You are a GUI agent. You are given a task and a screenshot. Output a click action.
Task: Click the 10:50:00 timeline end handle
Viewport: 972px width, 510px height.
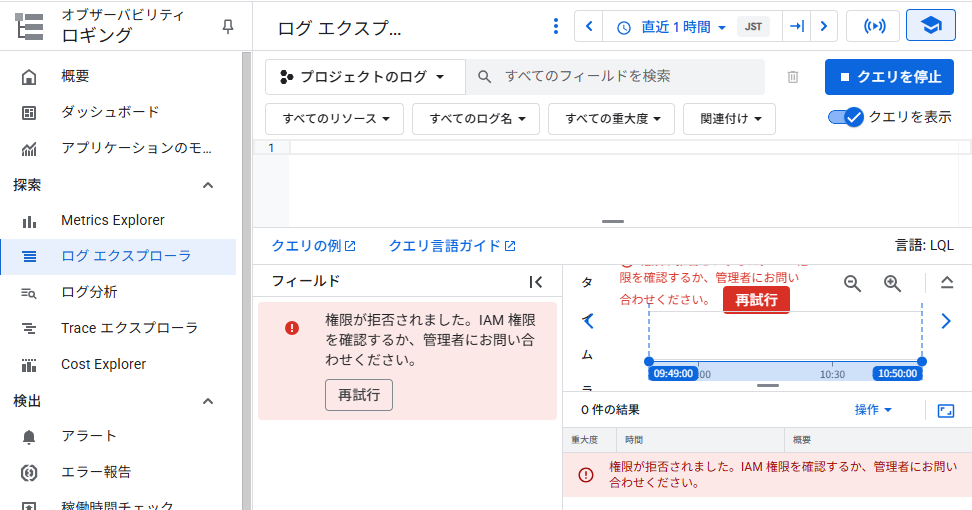pos(898,374)
